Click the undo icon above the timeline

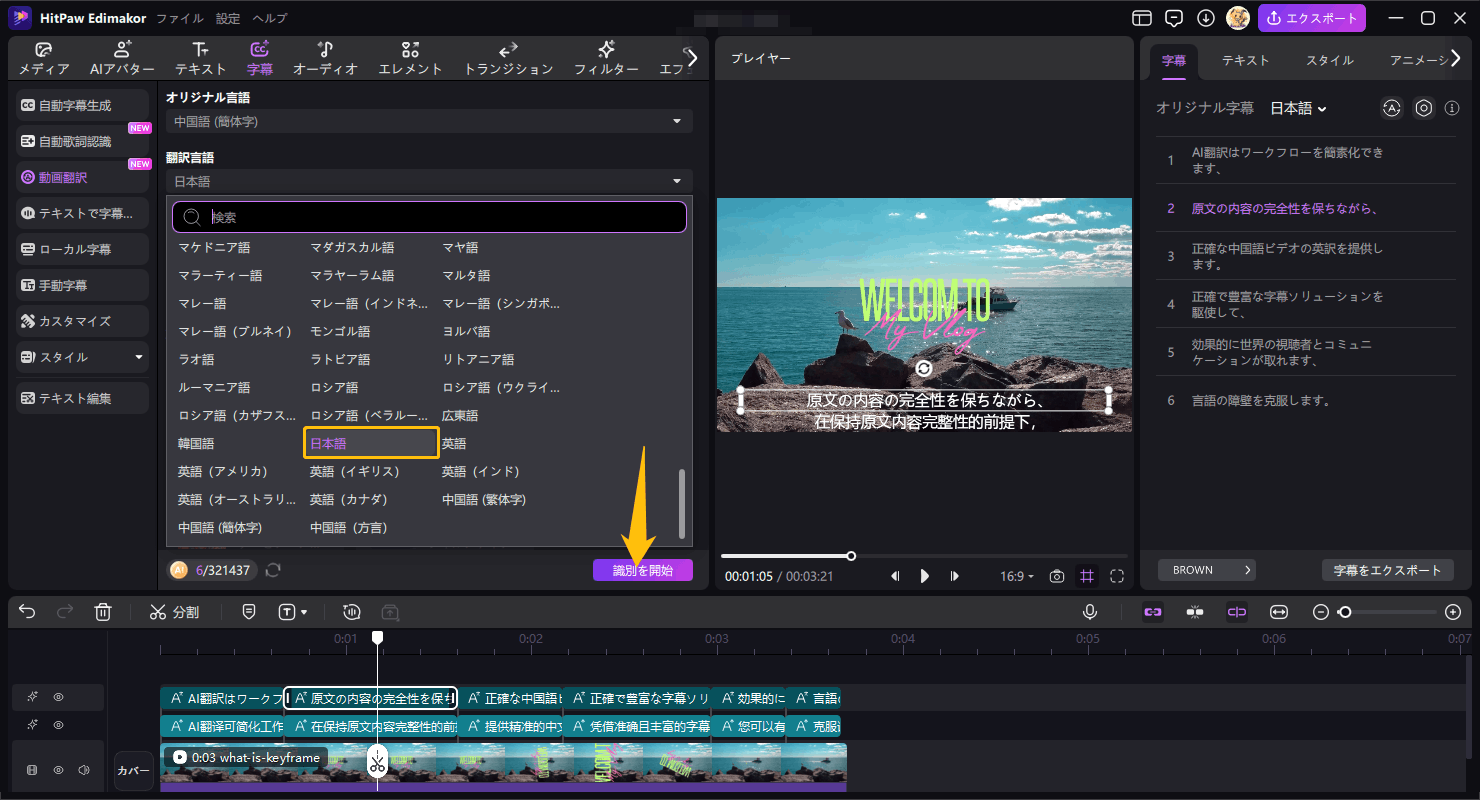tap(26, 611)
